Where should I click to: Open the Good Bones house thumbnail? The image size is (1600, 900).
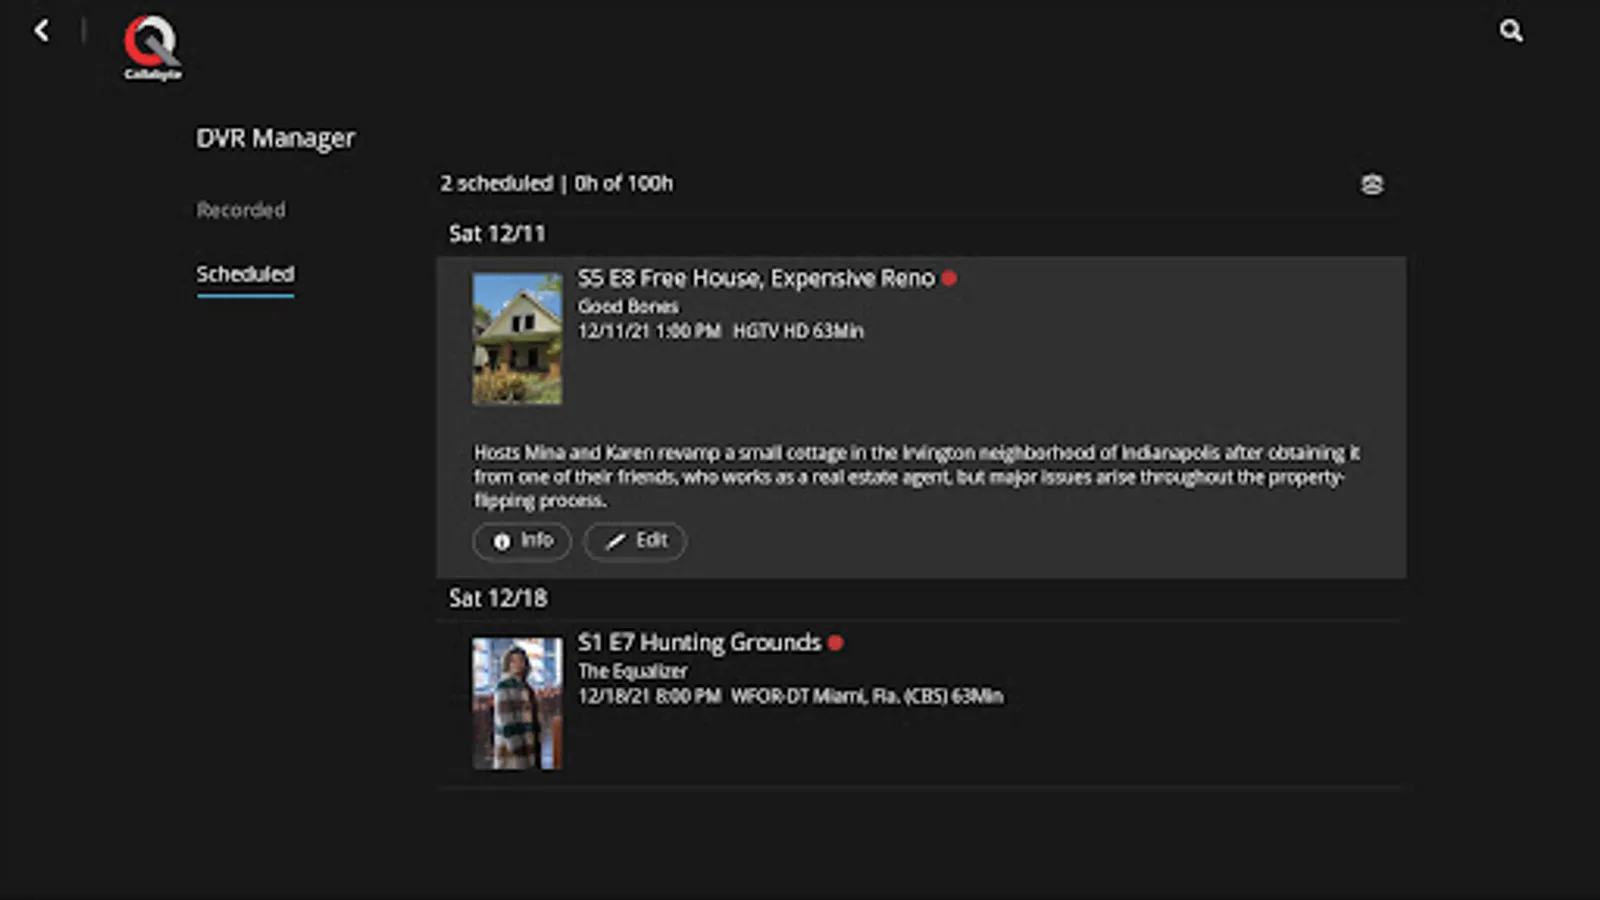coord(517,339)
